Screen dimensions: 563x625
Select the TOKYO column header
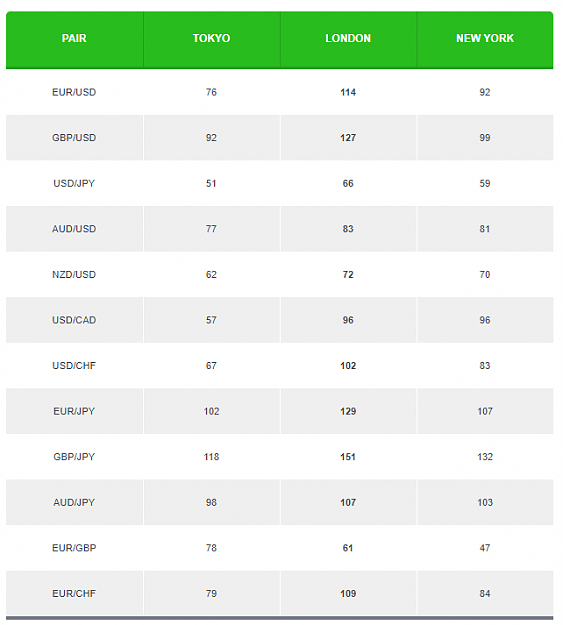coord(211,38)
